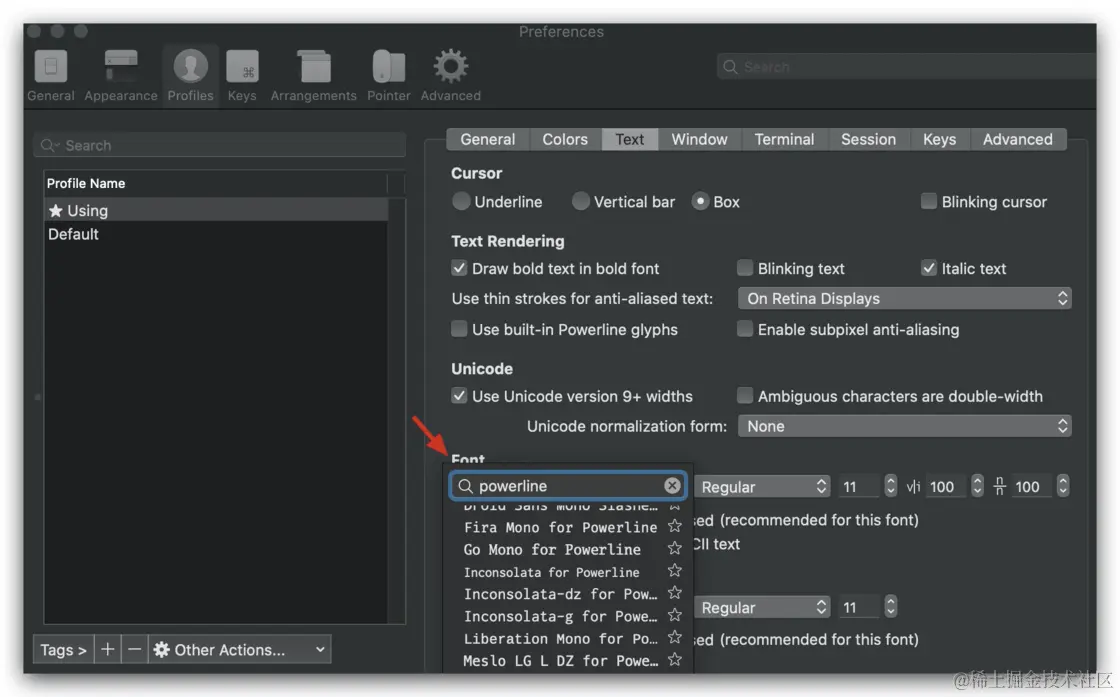Focus the profile list Search field
Image resolution: width=1120 pixels, height=697 pixels.
(x=220, y=145)
